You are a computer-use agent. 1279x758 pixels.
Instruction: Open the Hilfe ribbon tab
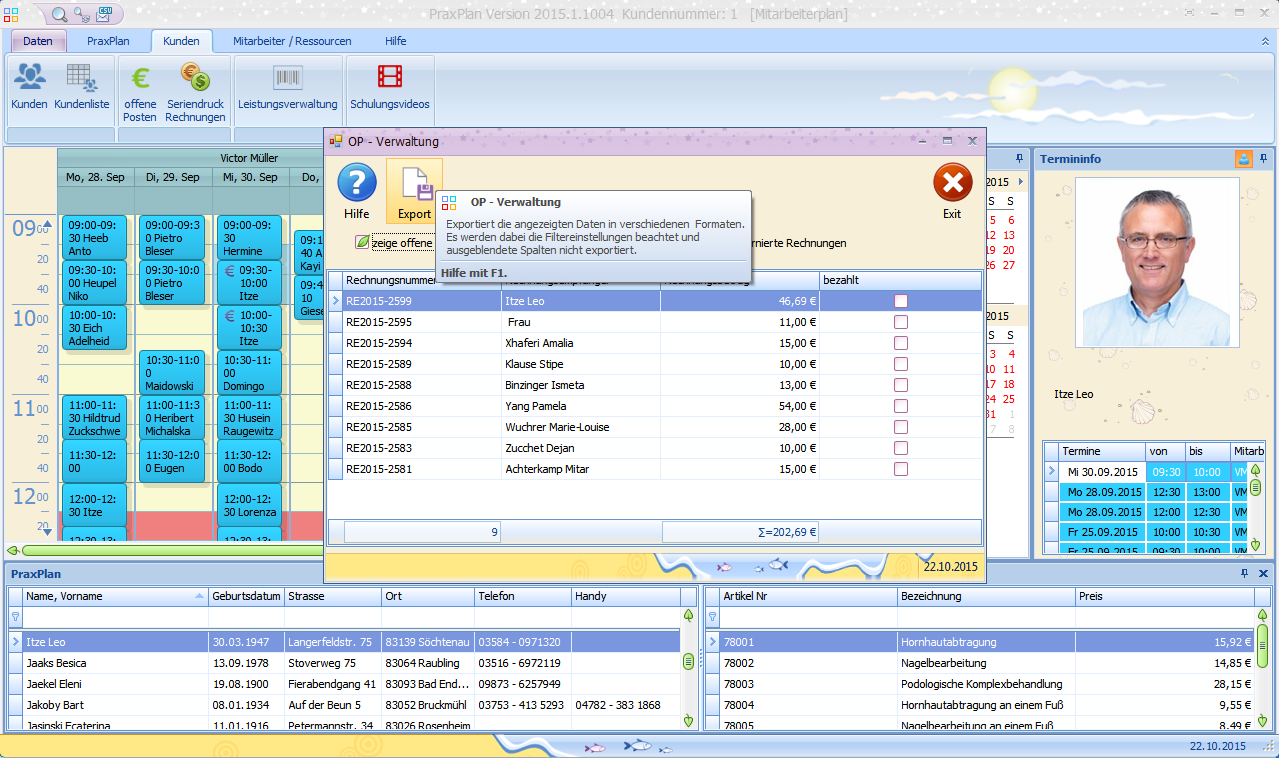coord(396,41)
